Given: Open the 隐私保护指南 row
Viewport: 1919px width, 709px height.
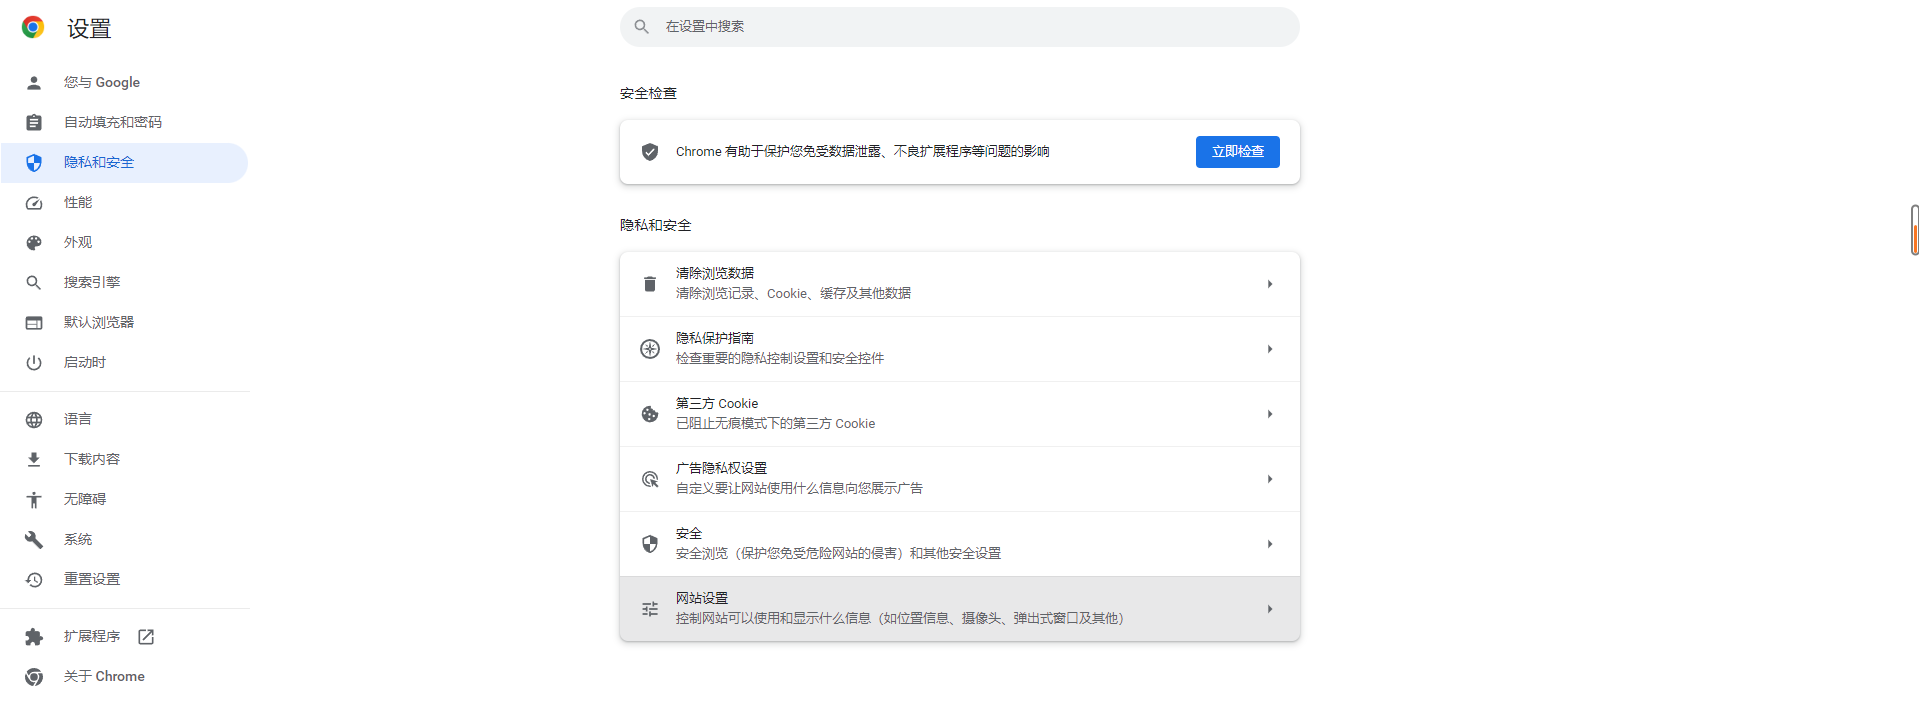Looking at the screenshot, I should pyautogui.click(x=958, y=349).
